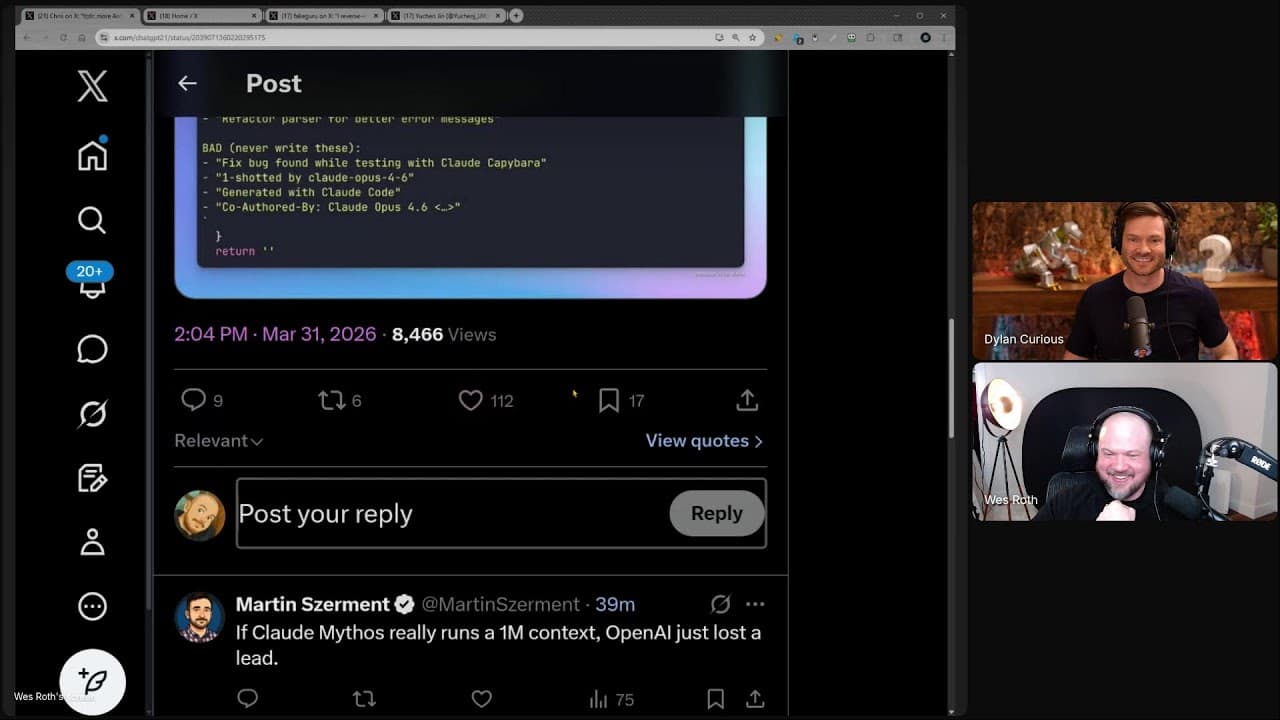Image resolution: width=1280 pixels, height=720 pixels.
Task: Click the compose new post button
Action: [92, 682]
